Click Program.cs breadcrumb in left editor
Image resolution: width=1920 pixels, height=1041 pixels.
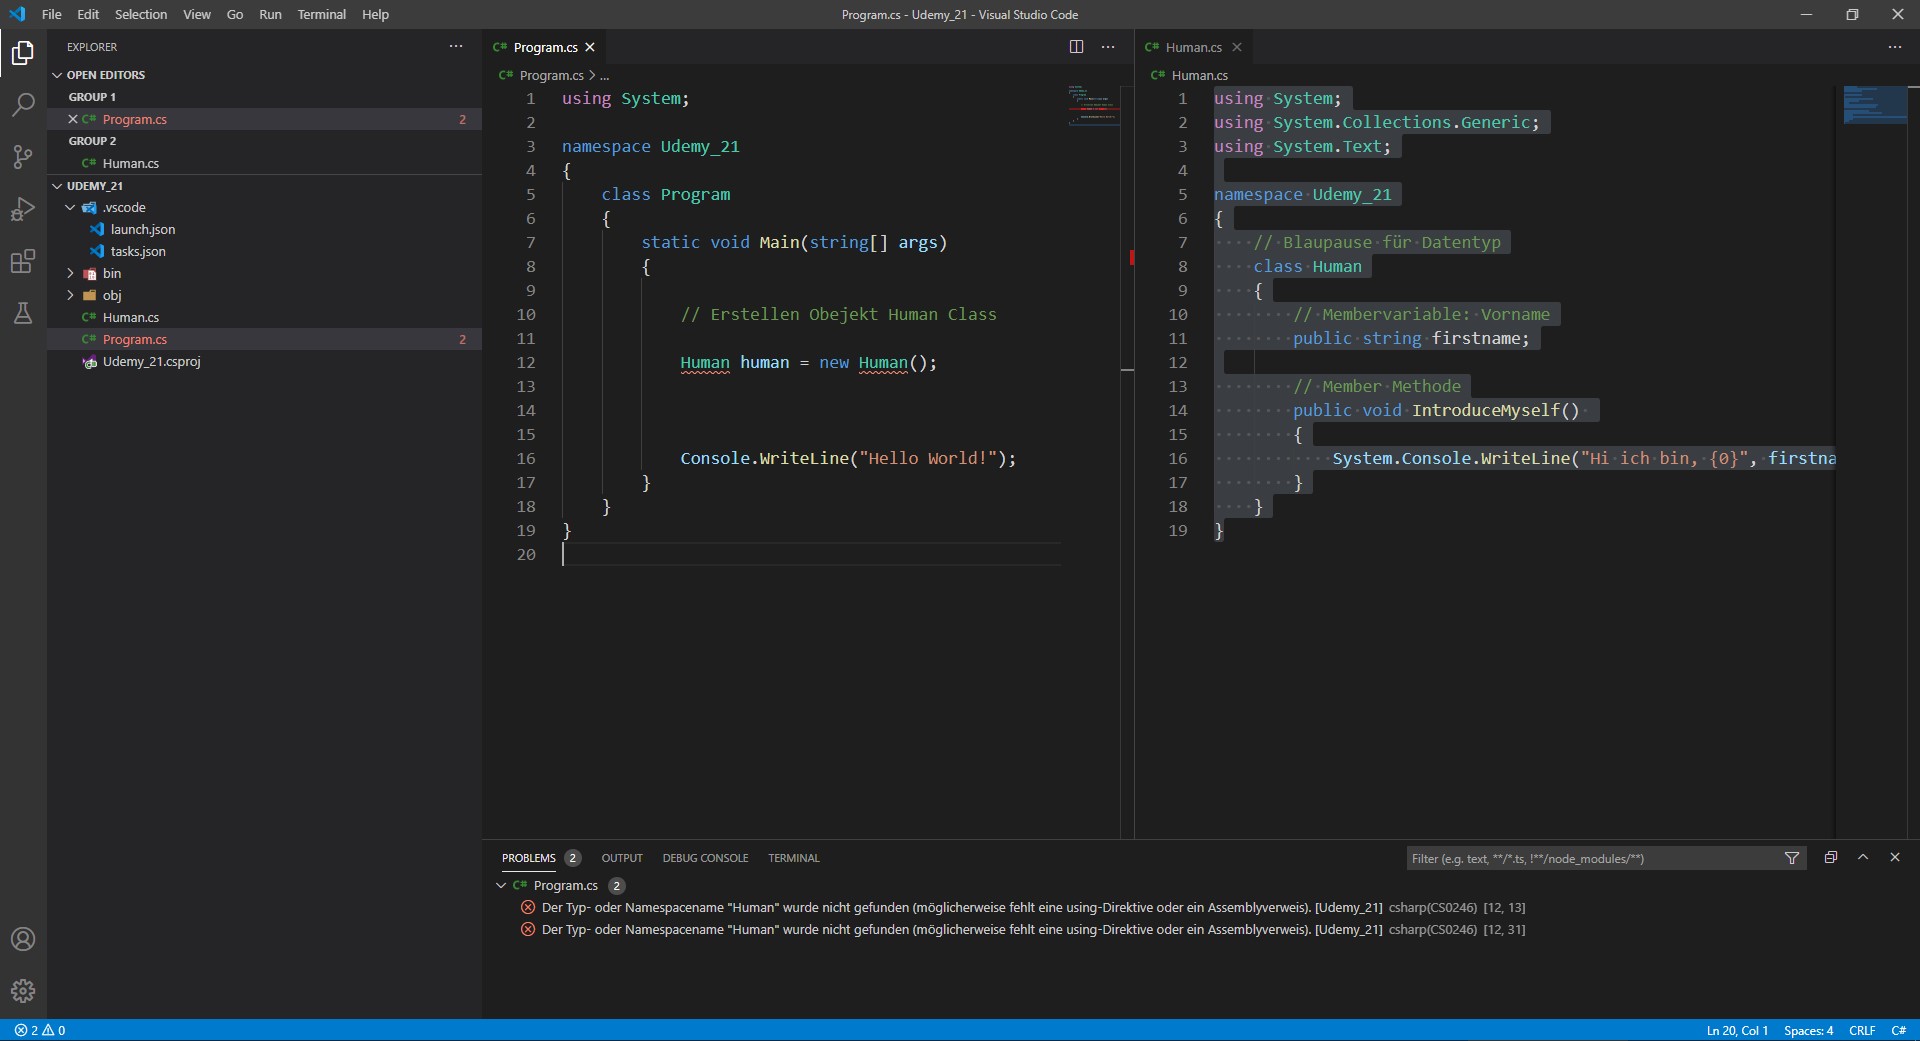pyautogui.click(x=551, y=75)
